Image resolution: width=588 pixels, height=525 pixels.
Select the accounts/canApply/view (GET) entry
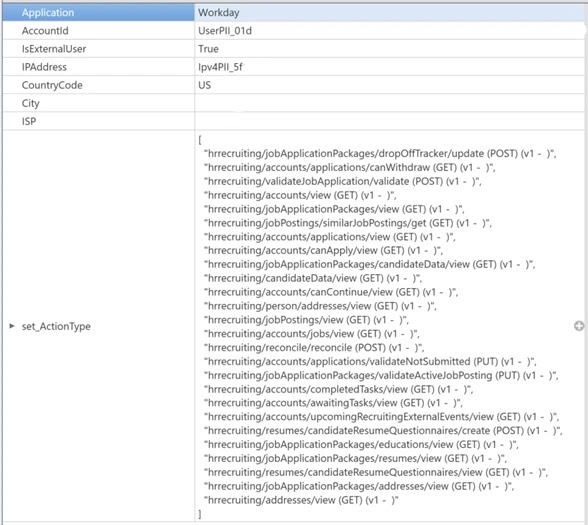pos(323,250)
